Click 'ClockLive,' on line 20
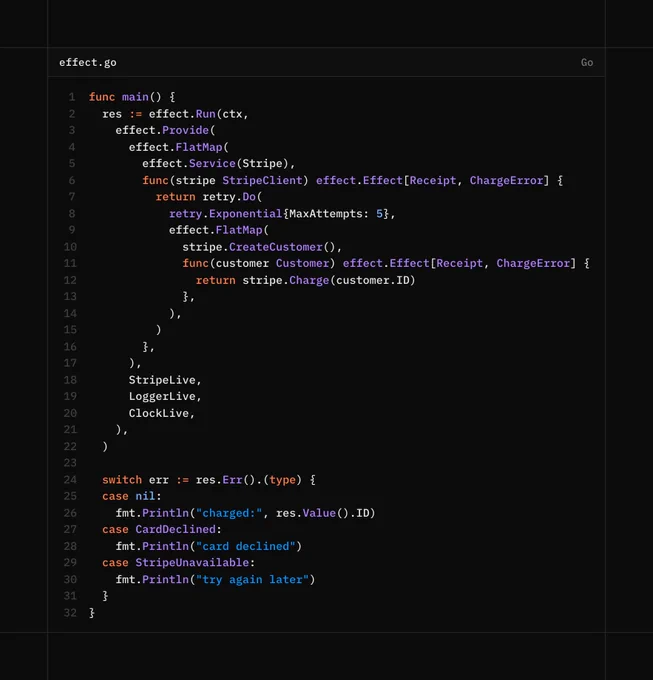 [x=161, y=413]
